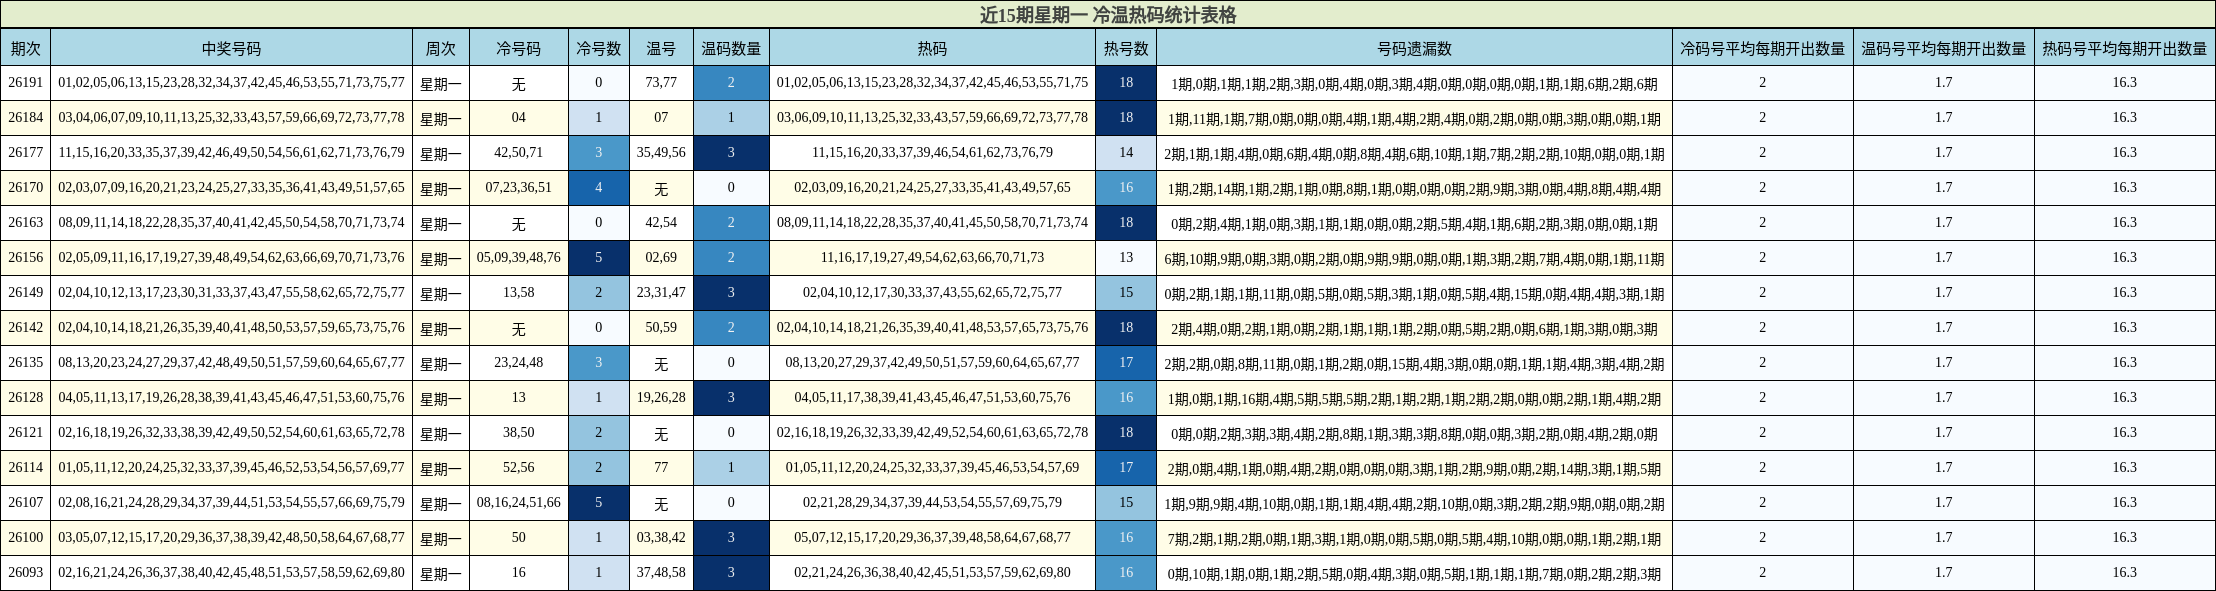Click warm count 1 in row 26114
This screenshot has height=591, width=2216.
(x=731, y=468)
